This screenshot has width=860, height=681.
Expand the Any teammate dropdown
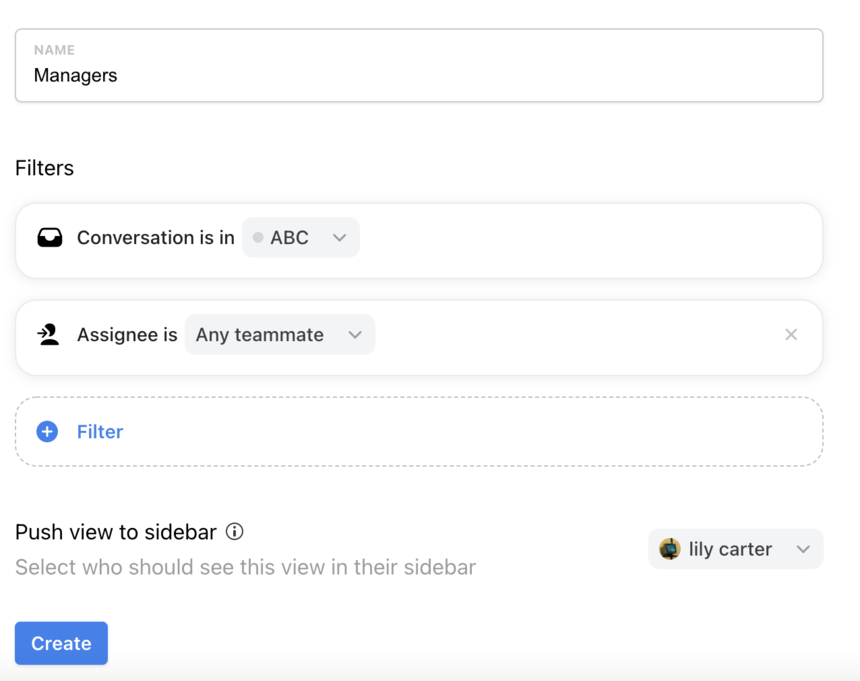[280, 334]
